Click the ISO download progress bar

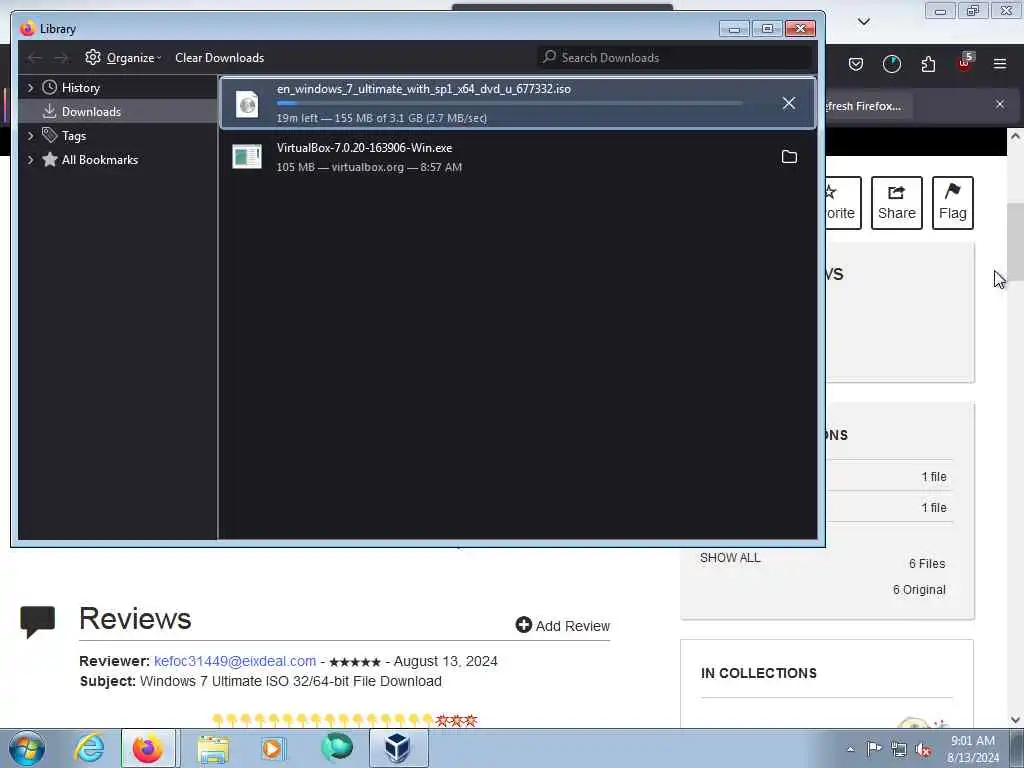509,103
